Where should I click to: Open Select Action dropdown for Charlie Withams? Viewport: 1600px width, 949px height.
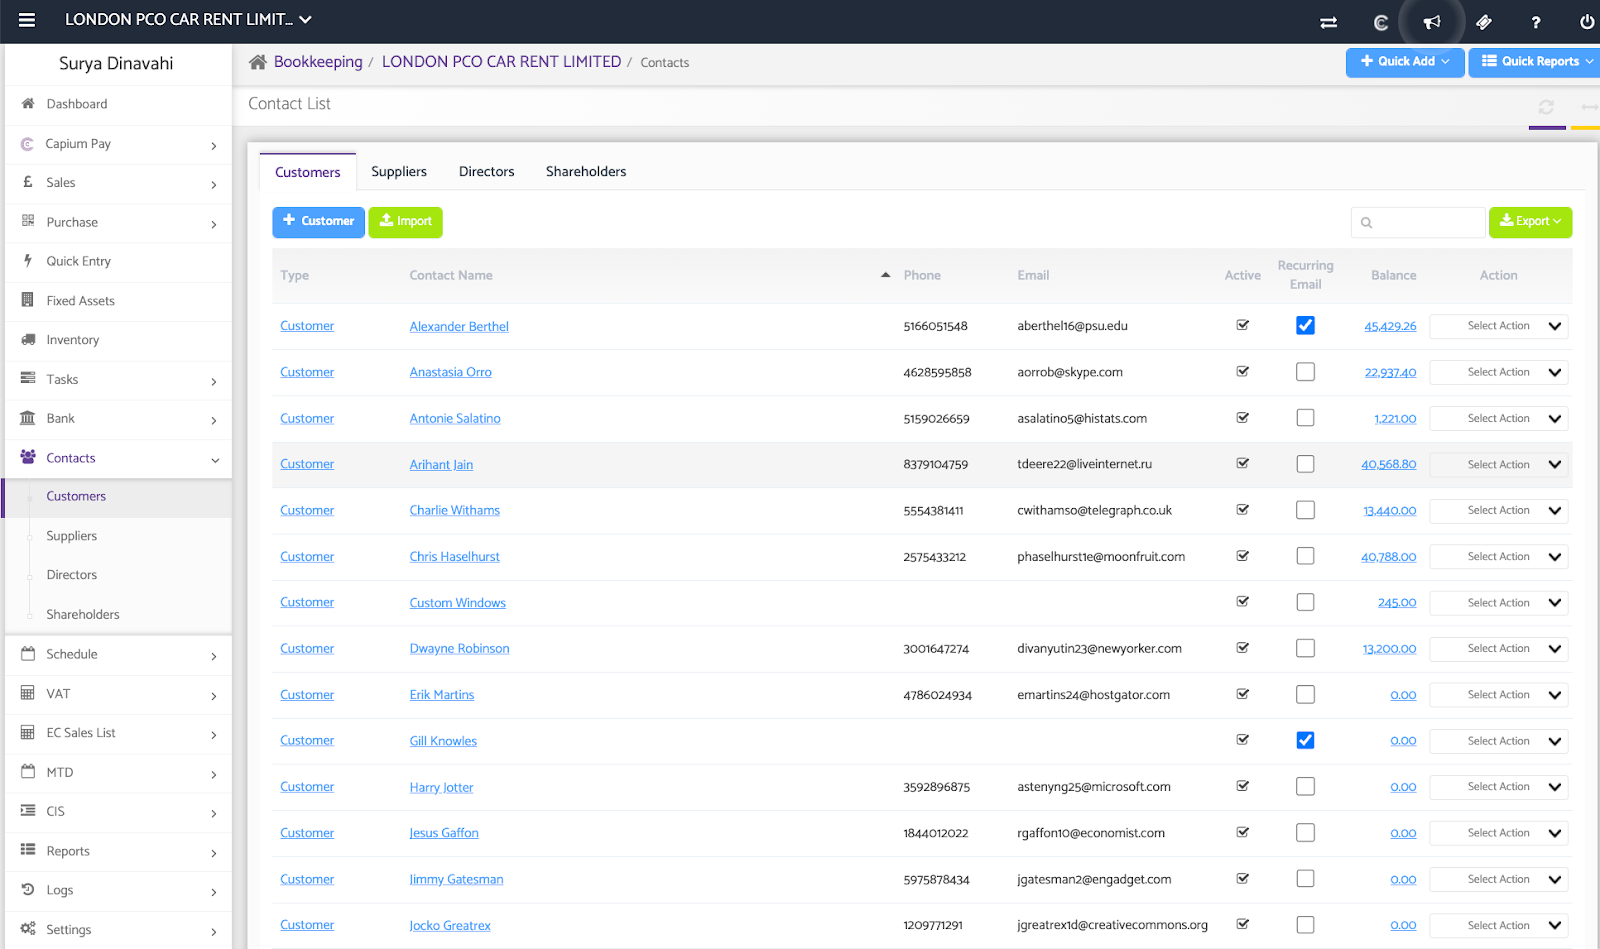tap(1498, 510)
